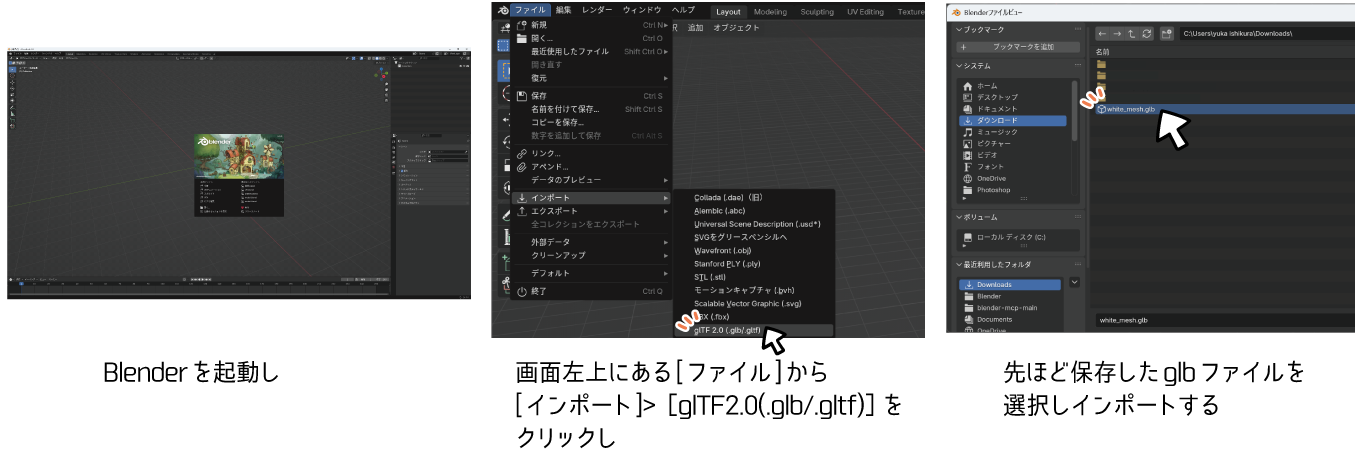Go to parent directory using up arrow

pyautogui.click(x=1131, y=33)
